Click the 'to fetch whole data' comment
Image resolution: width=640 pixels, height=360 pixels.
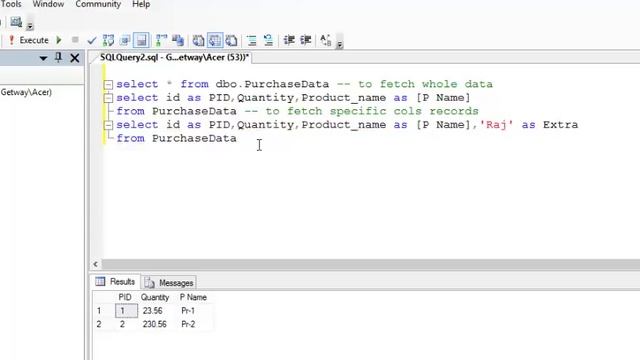pos(426,84)
